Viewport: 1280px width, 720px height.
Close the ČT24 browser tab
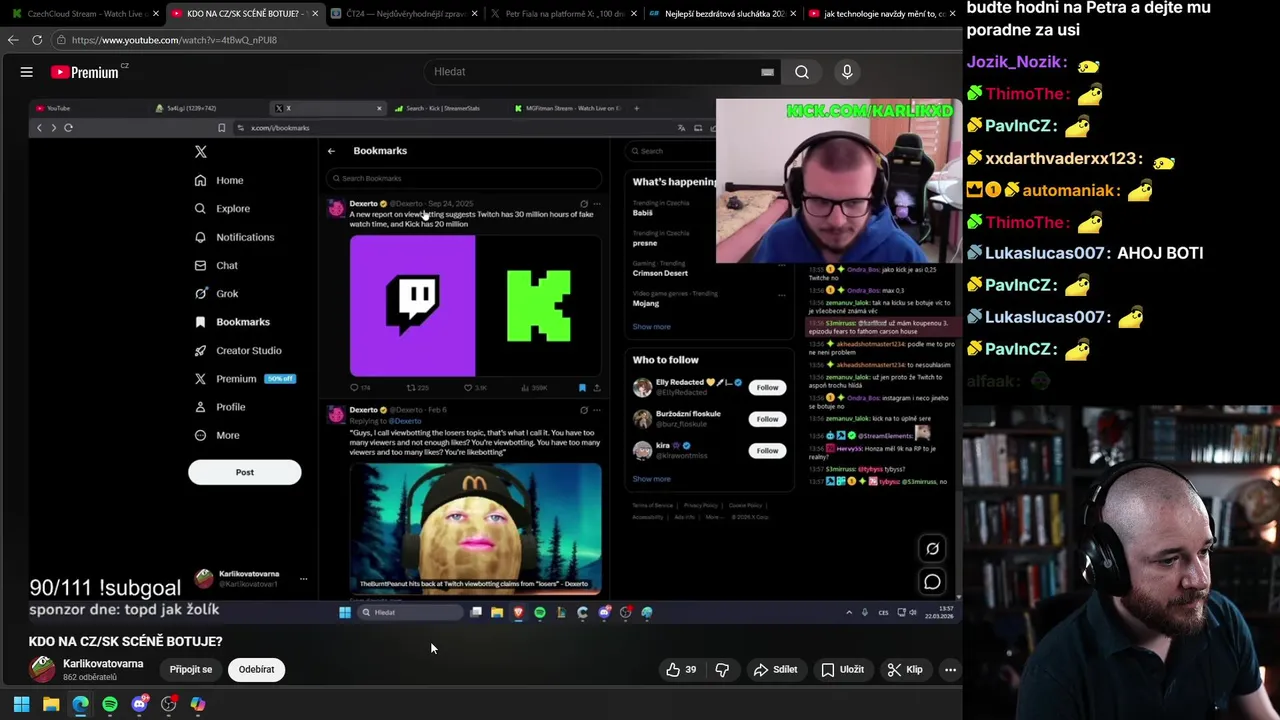[x=474, y=14]
